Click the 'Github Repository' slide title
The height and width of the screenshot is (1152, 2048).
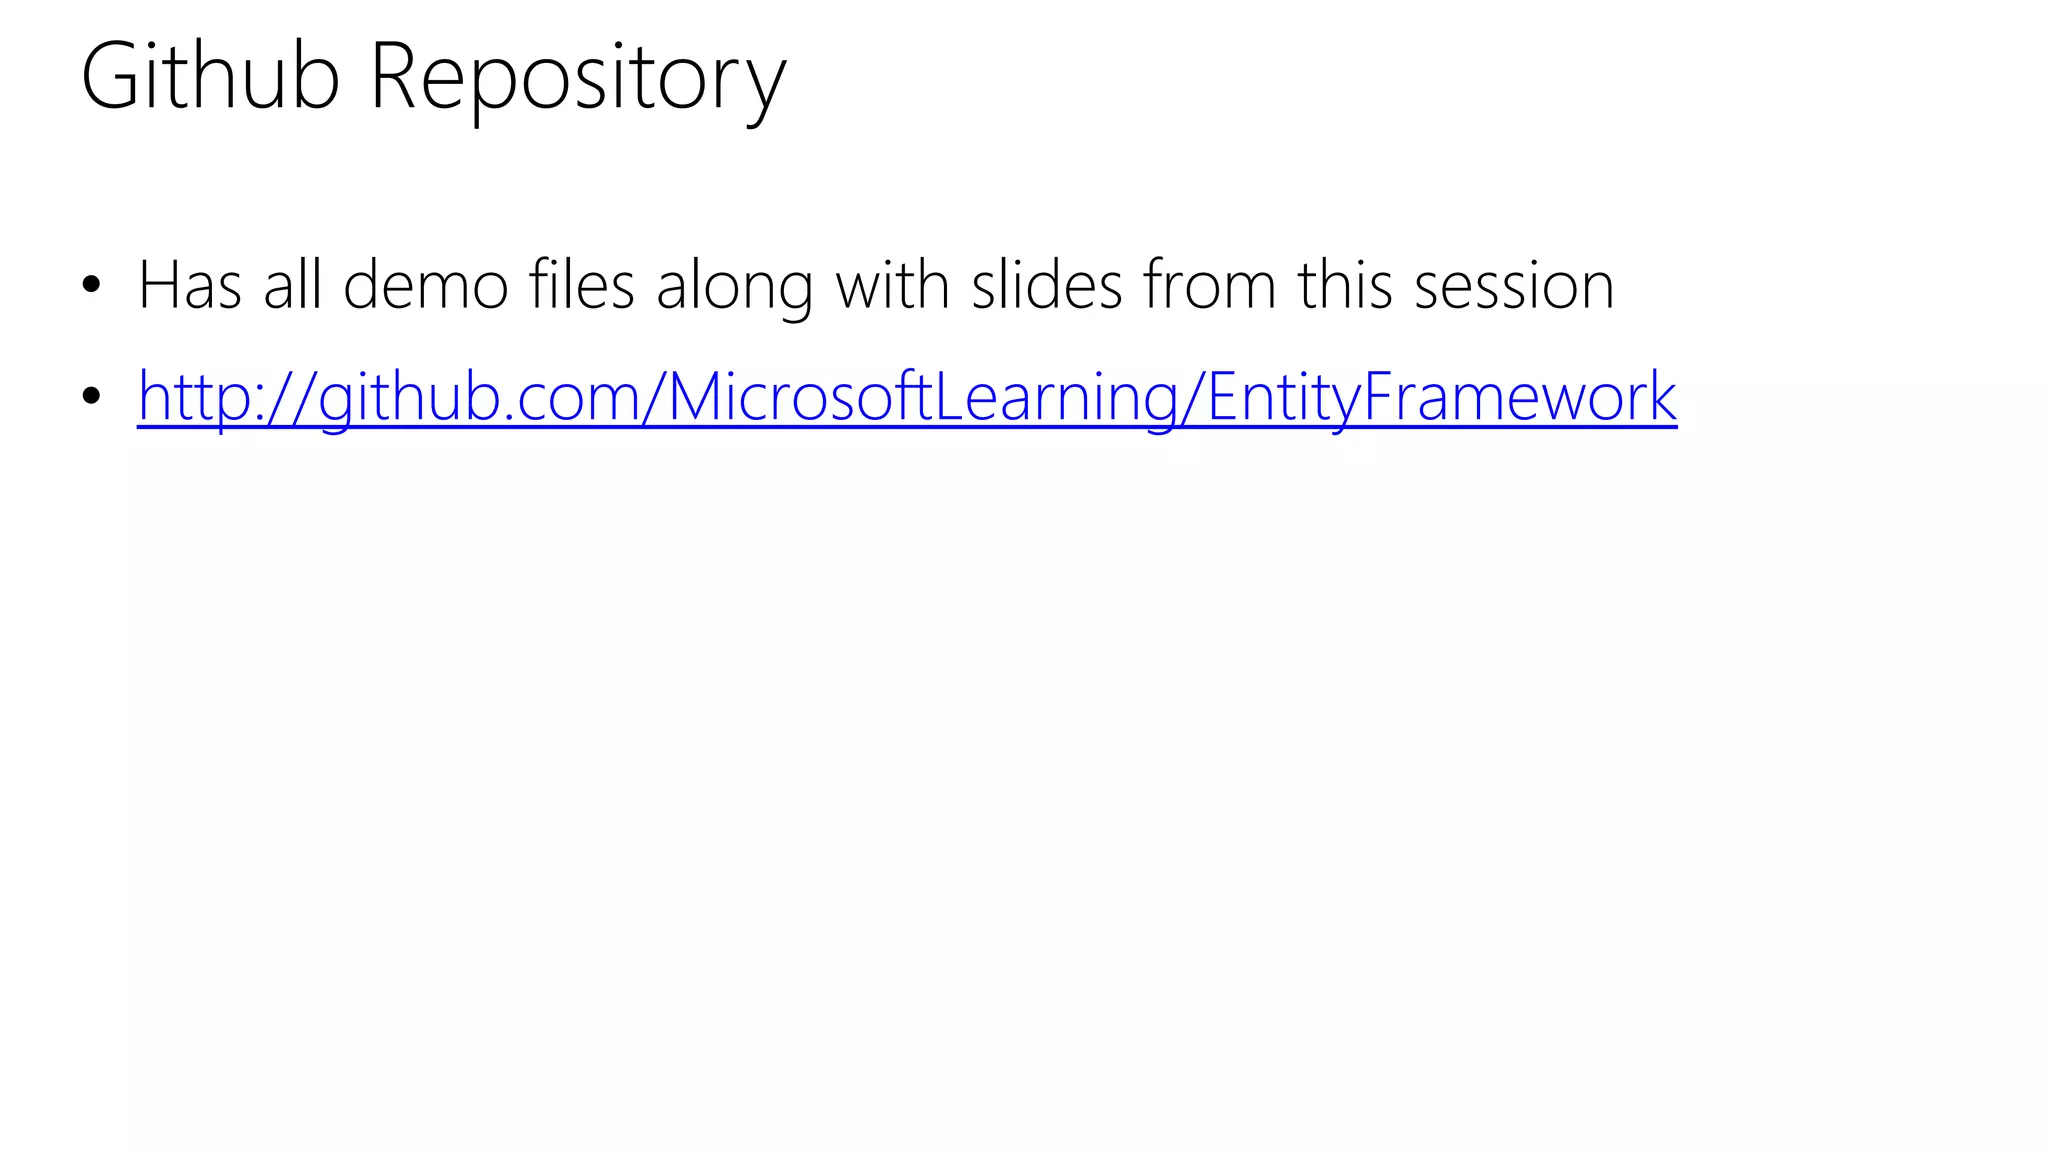coord(434,78)
